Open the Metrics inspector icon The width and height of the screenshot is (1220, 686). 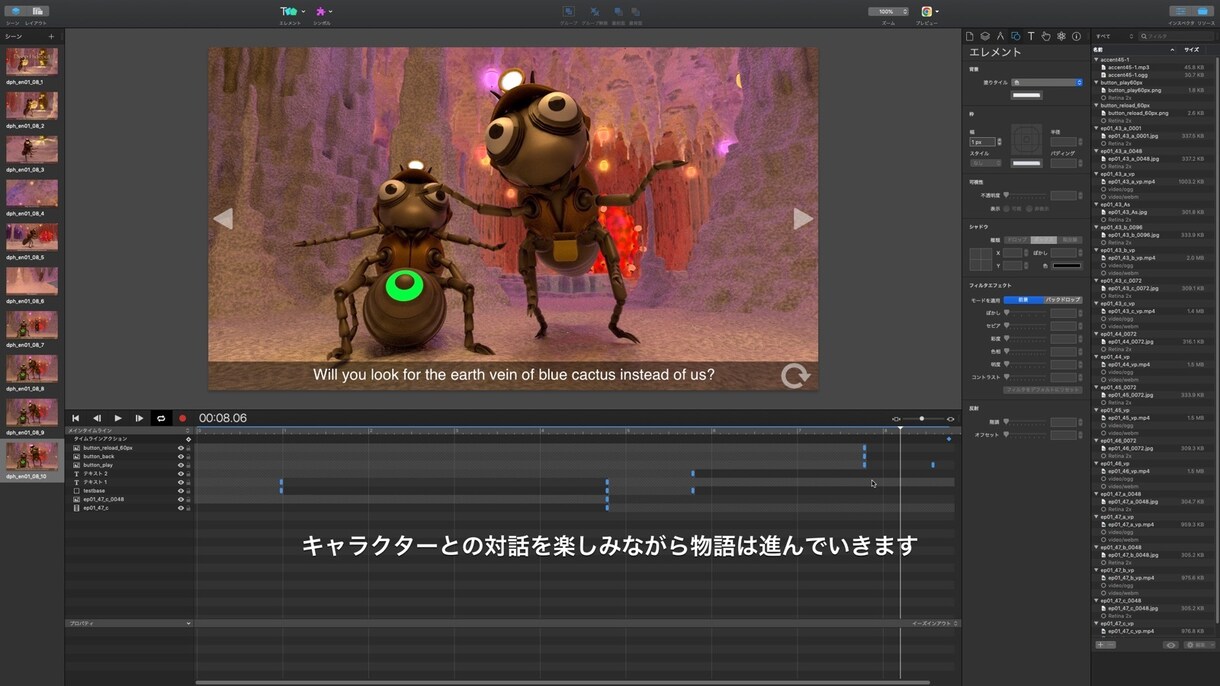tap(1000, 36)
